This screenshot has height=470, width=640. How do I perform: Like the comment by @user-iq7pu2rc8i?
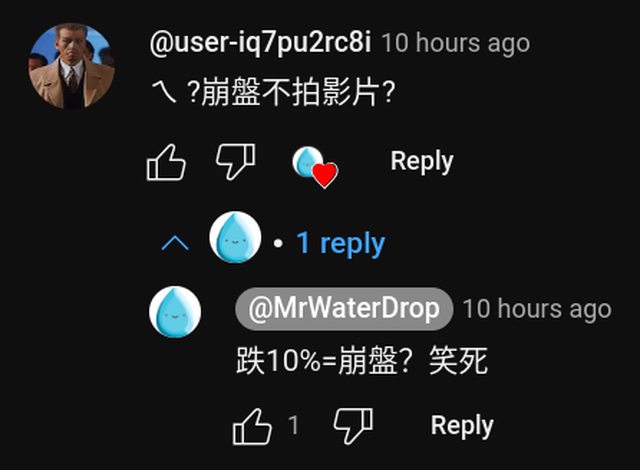point(166,162)
